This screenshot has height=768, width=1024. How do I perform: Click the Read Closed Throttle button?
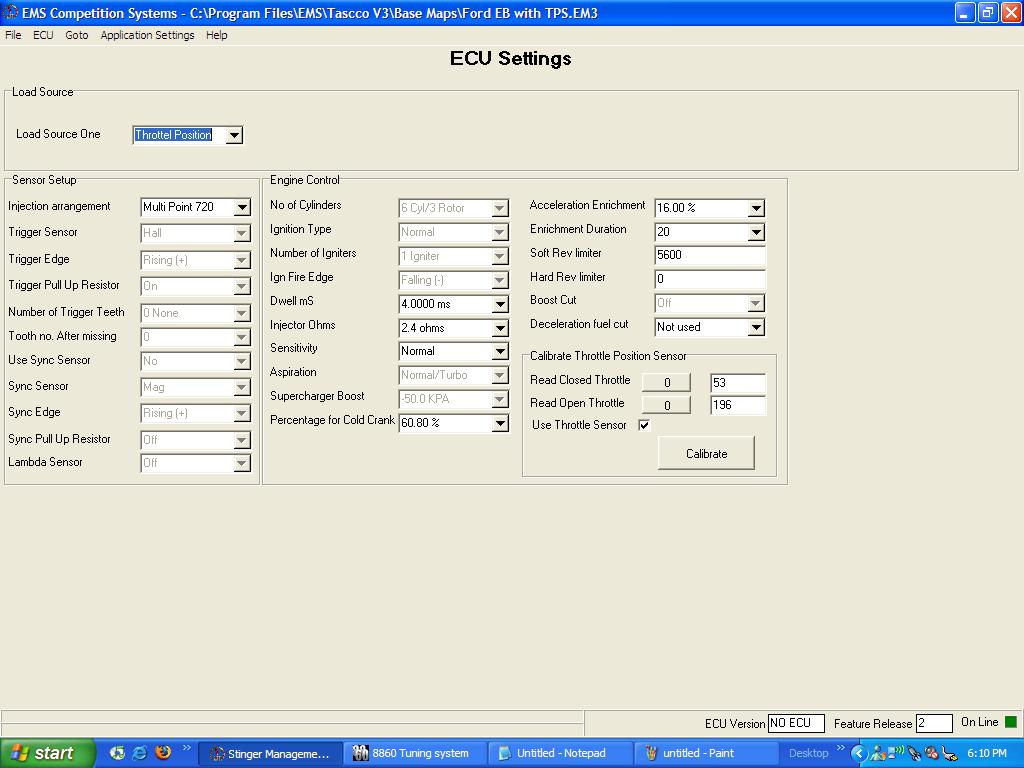[x=666, y=382]
